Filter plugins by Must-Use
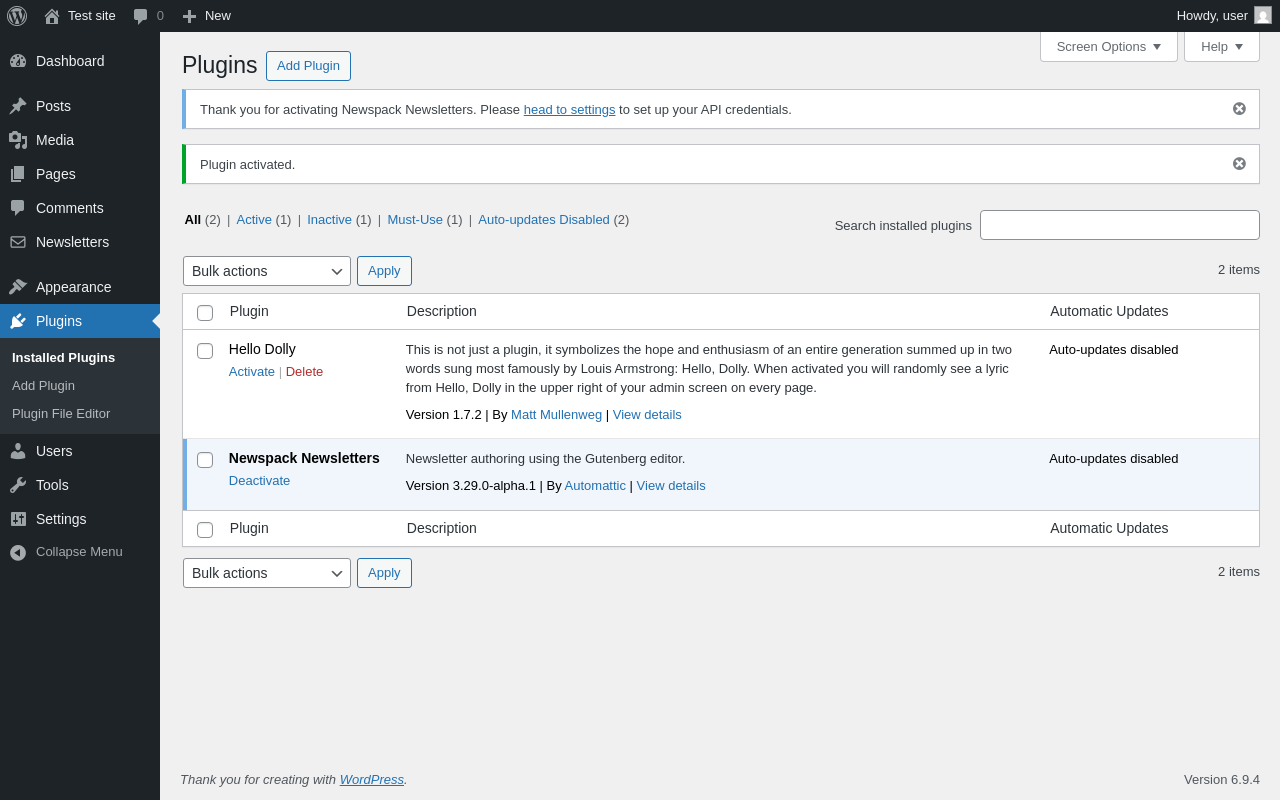Image resolution: width=1280 pixels, height=800 pixels. click(415, 219)
